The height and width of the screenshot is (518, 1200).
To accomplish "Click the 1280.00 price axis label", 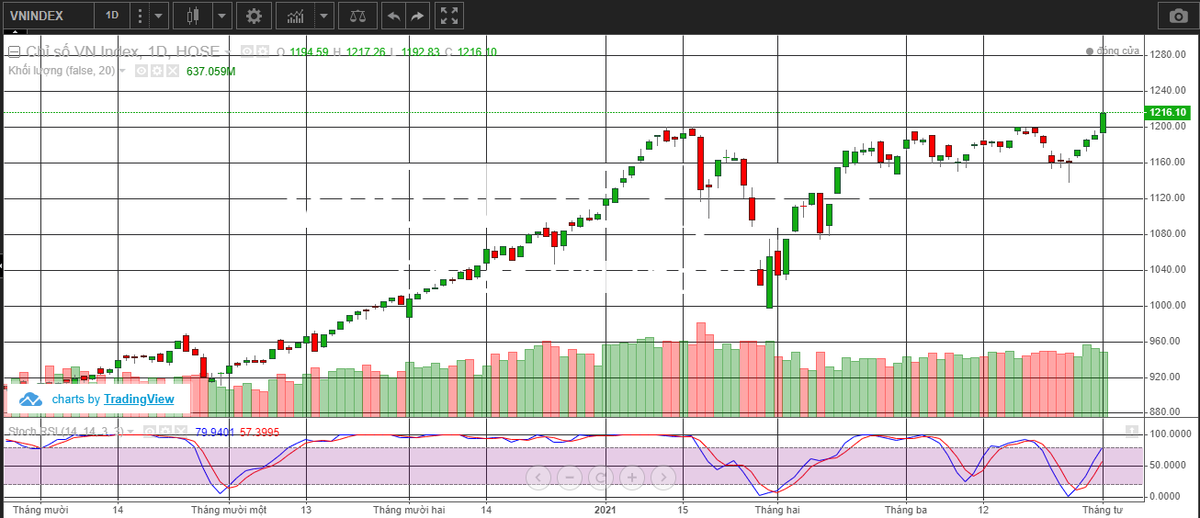I will pos(1166,55).
